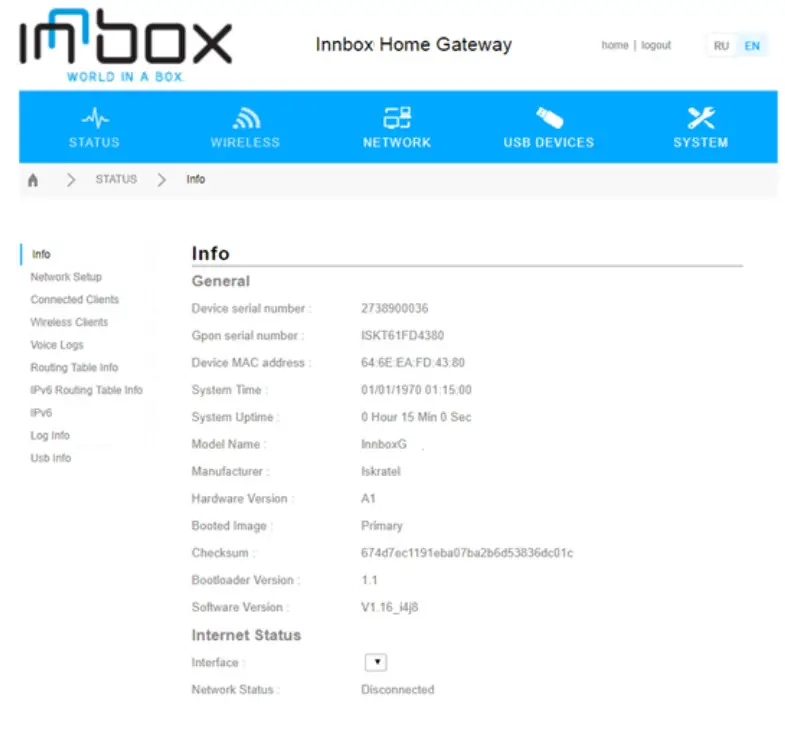Open the STATUS tab label
Image resolution: width=785 pixels, height=733 pixels.
94,143
